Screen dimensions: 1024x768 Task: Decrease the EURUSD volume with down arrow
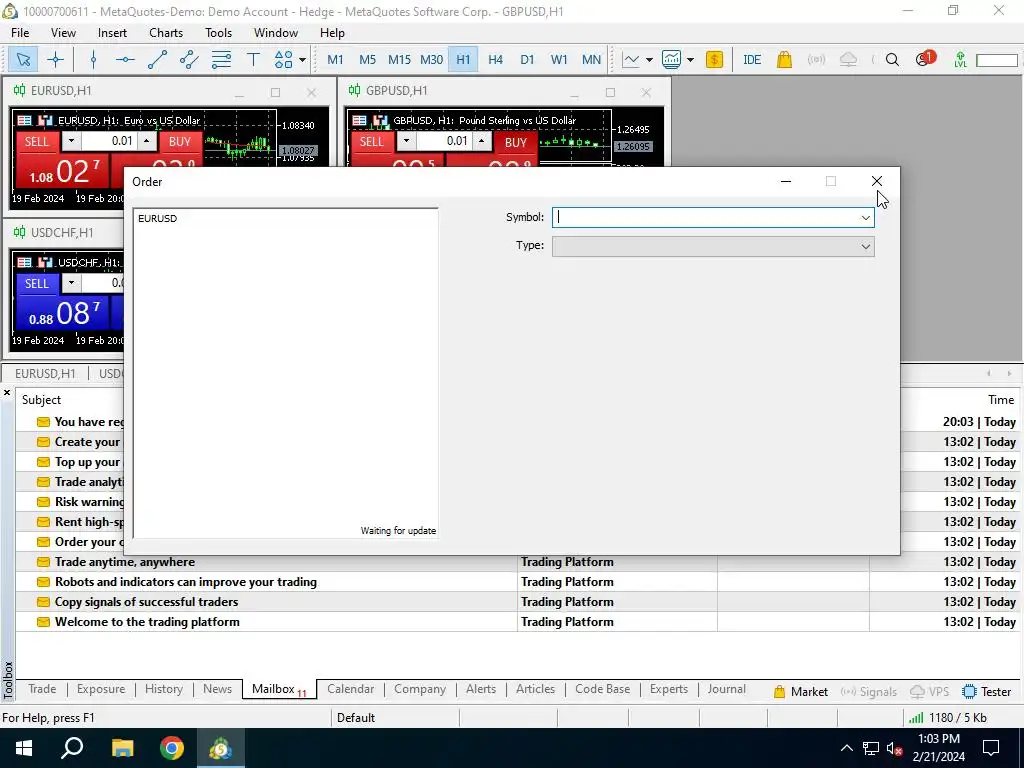pos(71,141)
